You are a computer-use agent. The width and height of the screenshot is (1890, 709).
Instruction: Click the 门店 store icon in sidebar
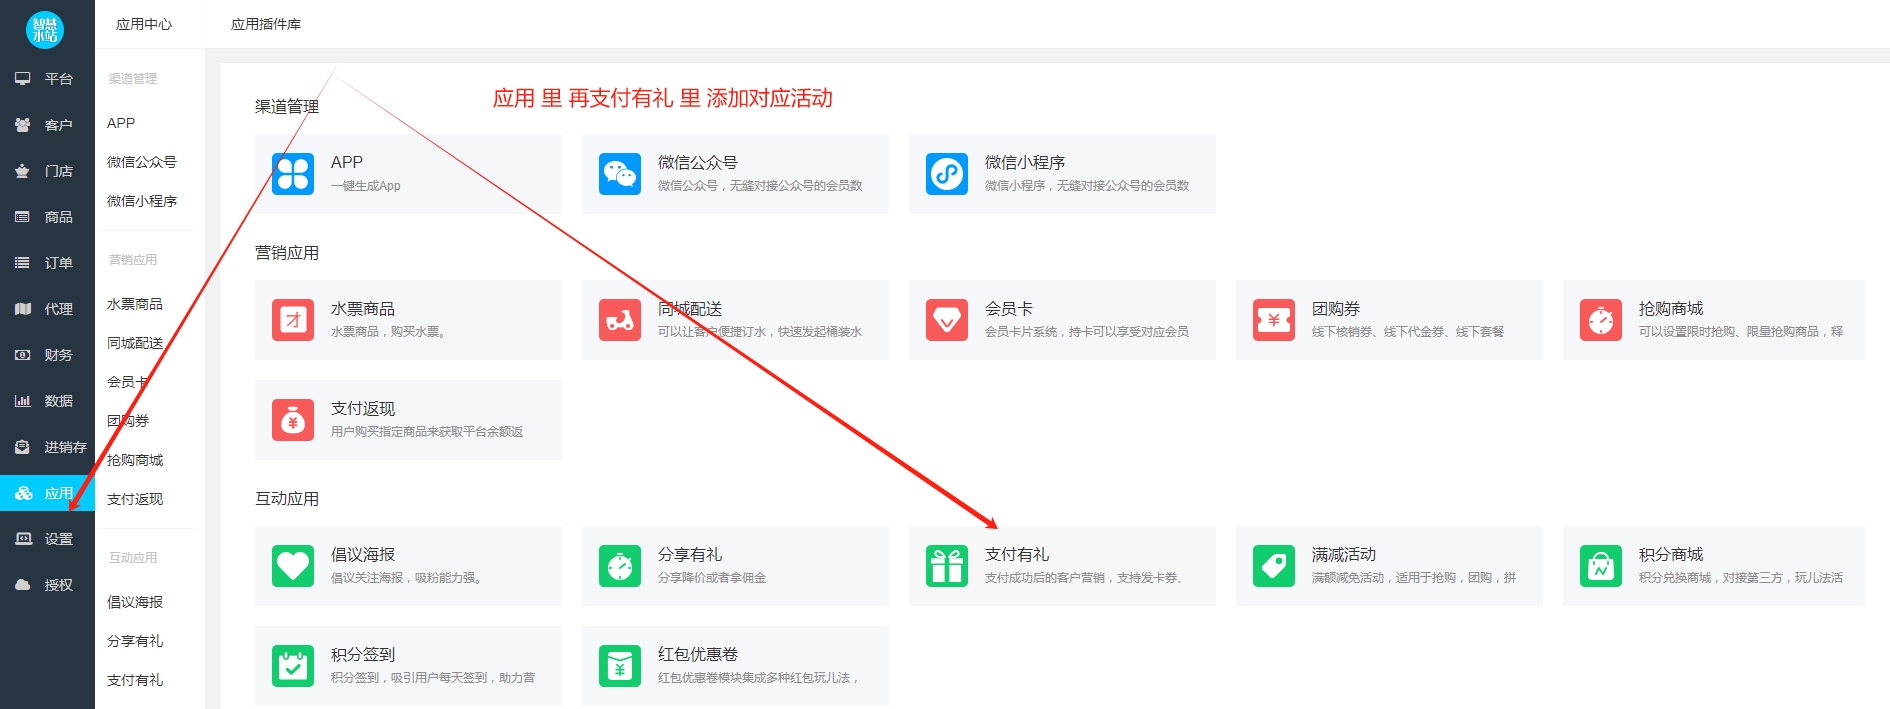point(22,171)
